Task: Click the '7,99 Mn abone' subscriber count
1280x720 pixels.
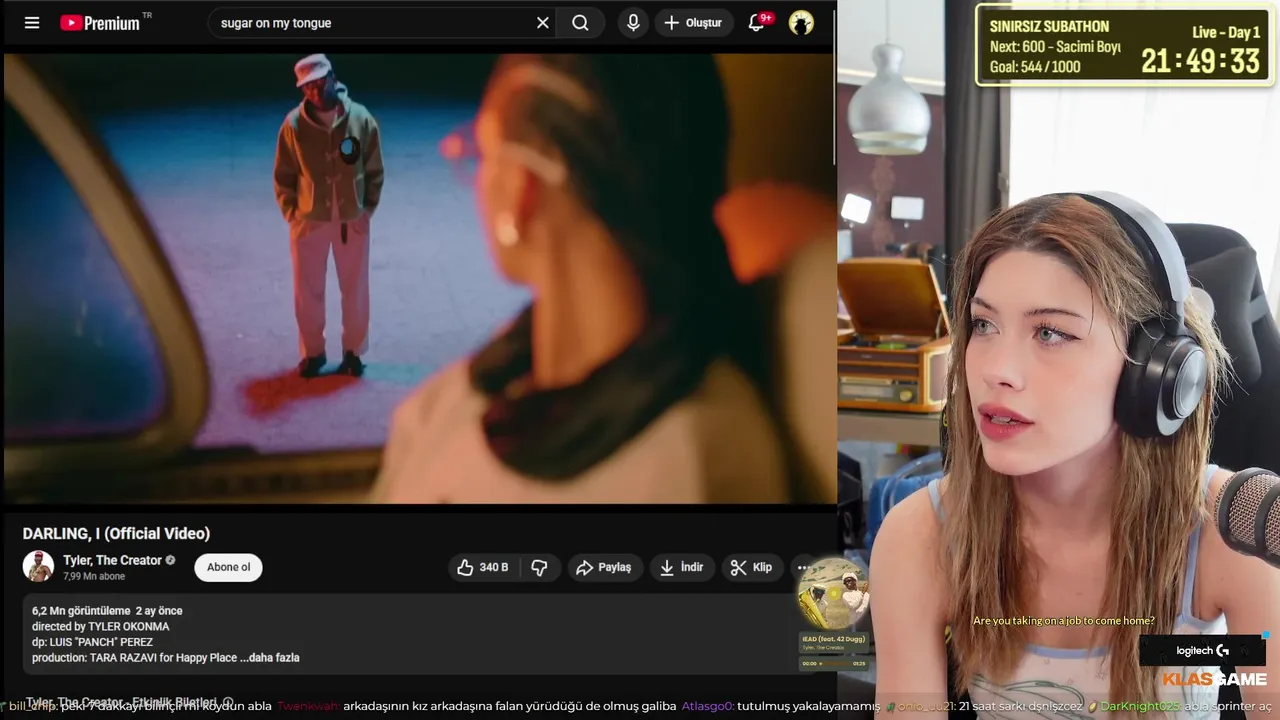Action: pyautogui.click(x=94, y=577)
